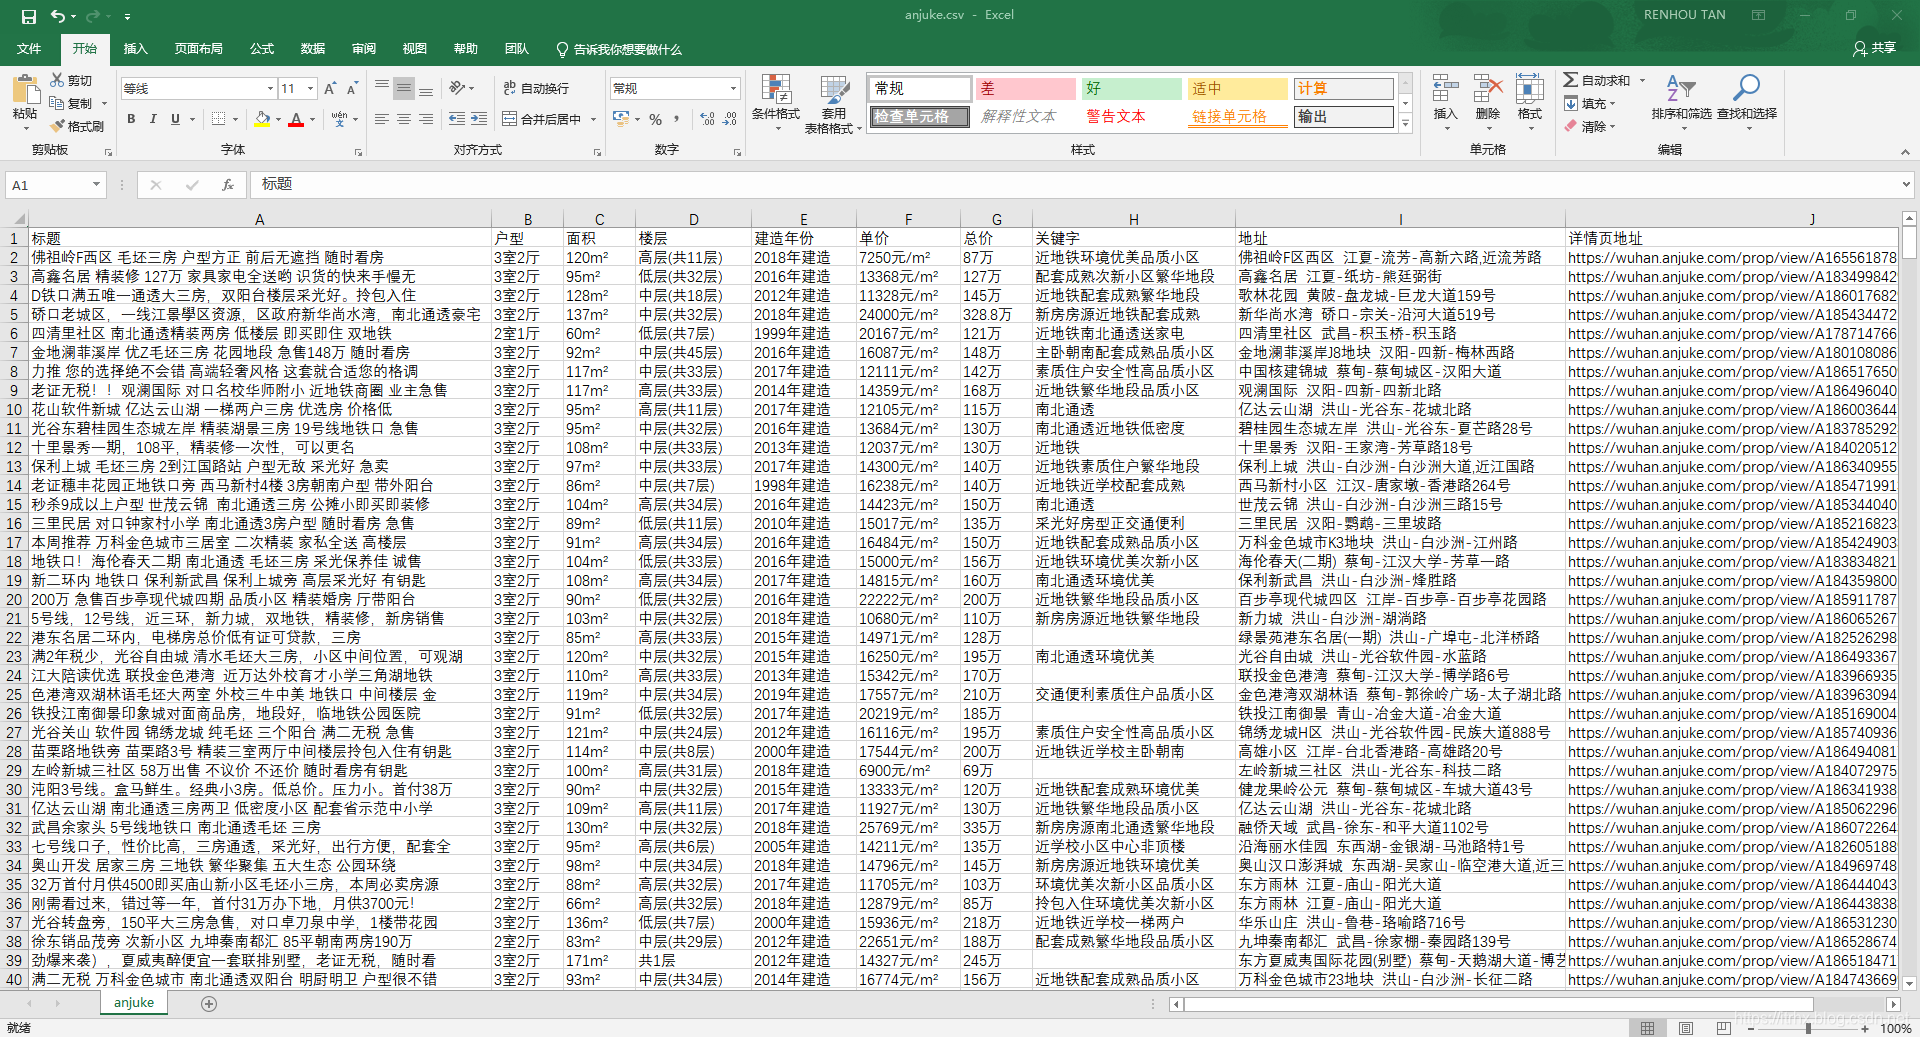Toggle Bold formatting

click(x=131, y=119)
